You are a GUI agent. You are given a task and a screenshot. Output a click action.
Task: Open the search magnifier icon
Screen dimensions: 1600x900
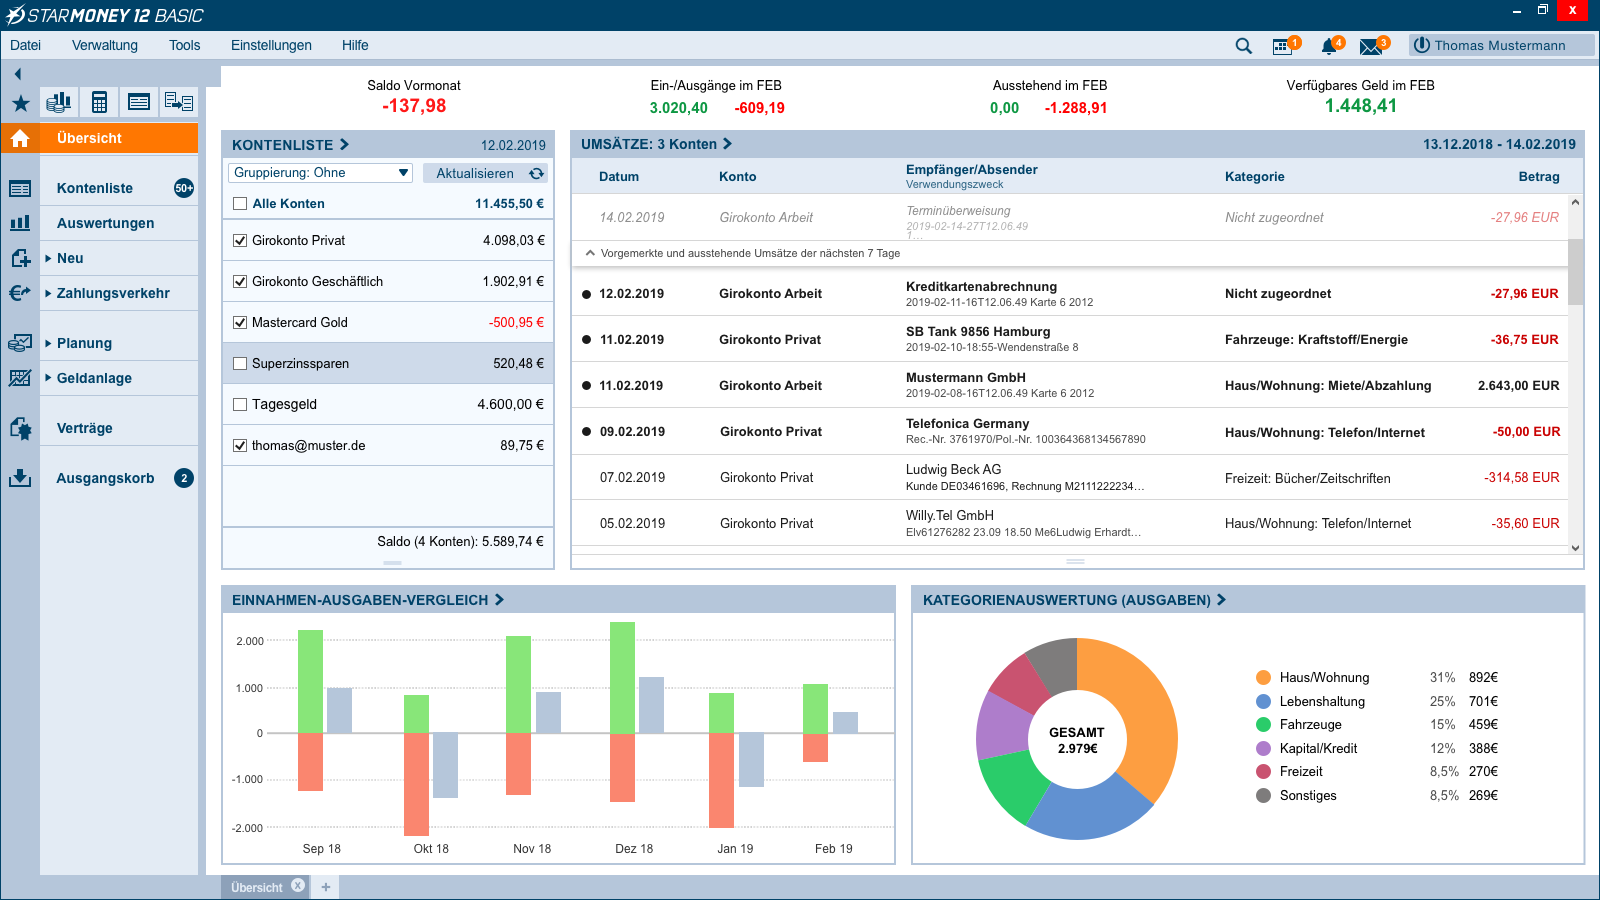[1243, 46]
